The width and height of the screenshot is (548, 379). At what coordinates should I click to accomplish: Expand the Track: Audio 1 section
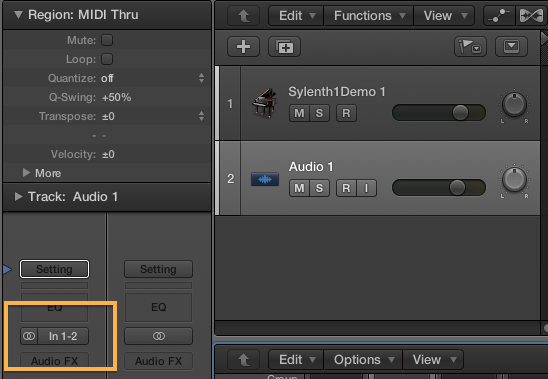click(x=19, y=196)
